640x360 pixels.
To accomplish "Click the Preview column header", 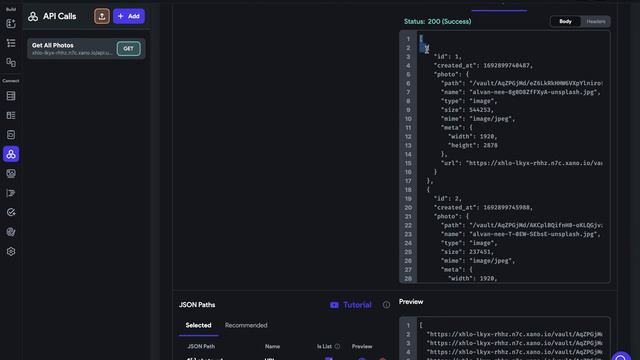I will 362,347.
